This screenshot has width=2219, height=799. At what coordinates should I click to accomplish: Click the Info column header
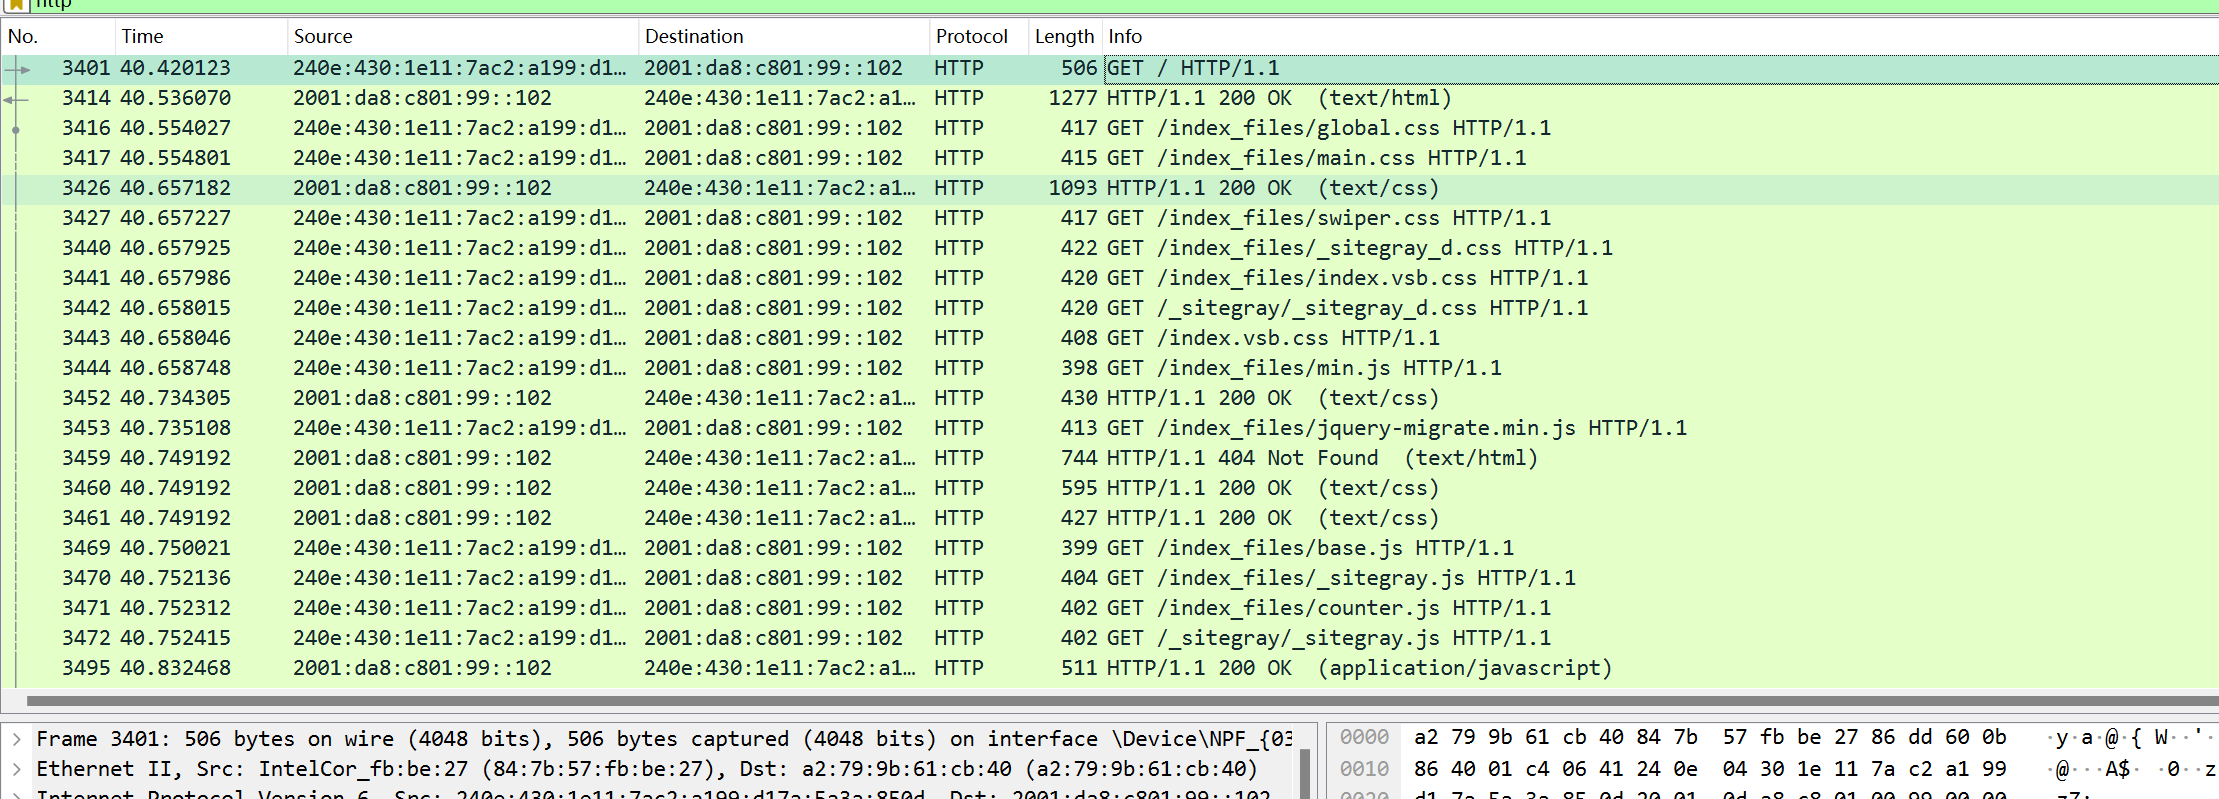(x=1660, y=36)
